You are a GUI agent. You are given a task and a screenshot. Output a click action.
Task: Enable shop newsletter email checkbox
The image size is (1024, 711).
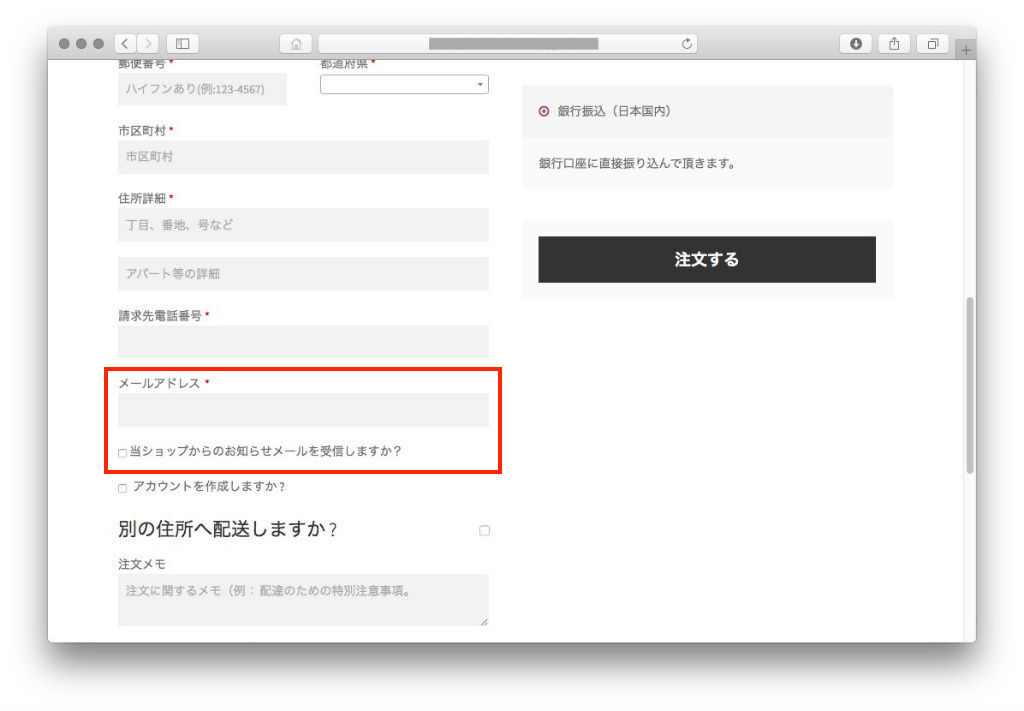[x=123, y=453]
